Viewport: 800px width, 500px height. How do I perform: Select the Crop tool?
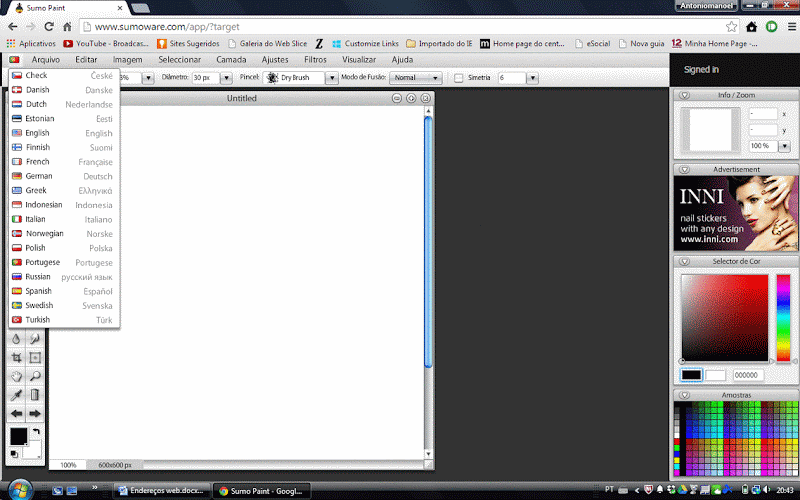tap(16, 358)
